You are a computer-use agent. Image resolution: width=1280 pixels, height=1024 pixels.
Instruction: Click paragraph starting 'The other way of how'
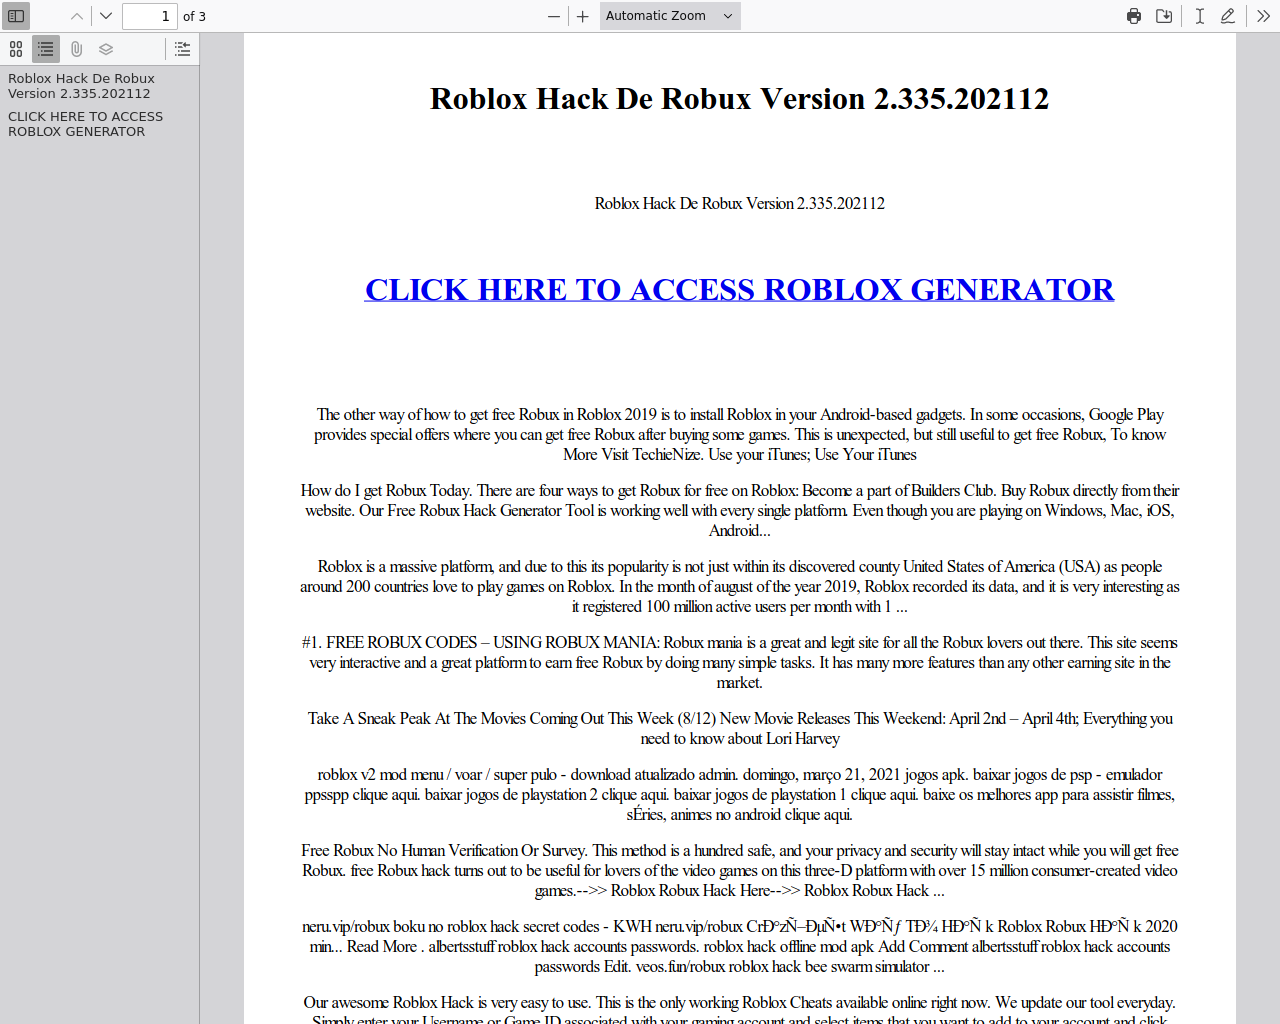coord(739,434)
